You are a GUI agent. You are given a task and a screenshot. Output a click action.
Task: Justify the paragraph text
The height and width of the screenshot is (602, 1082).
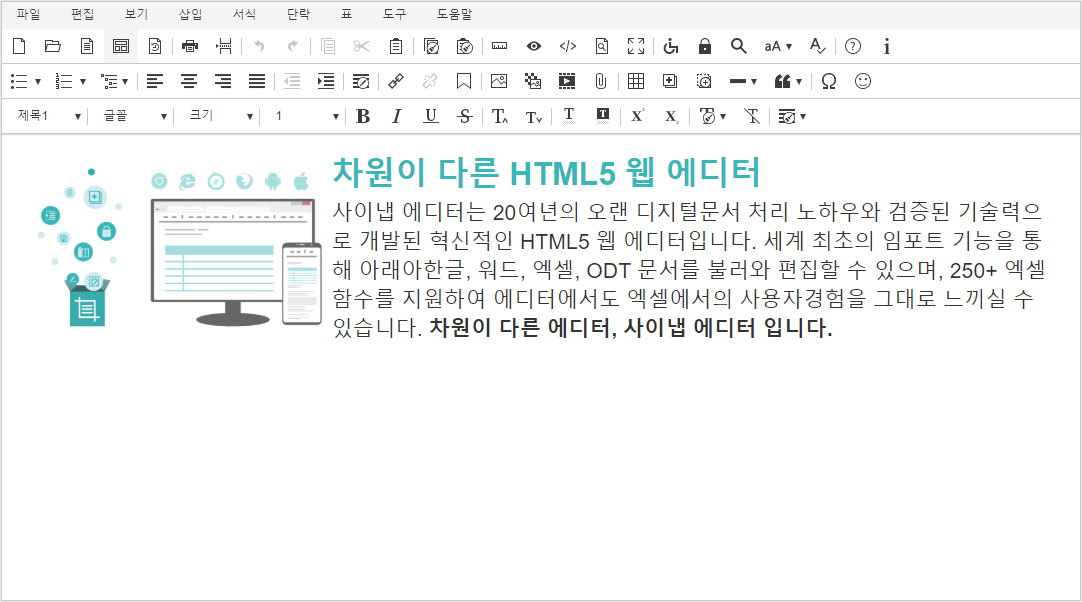(257, 81)
